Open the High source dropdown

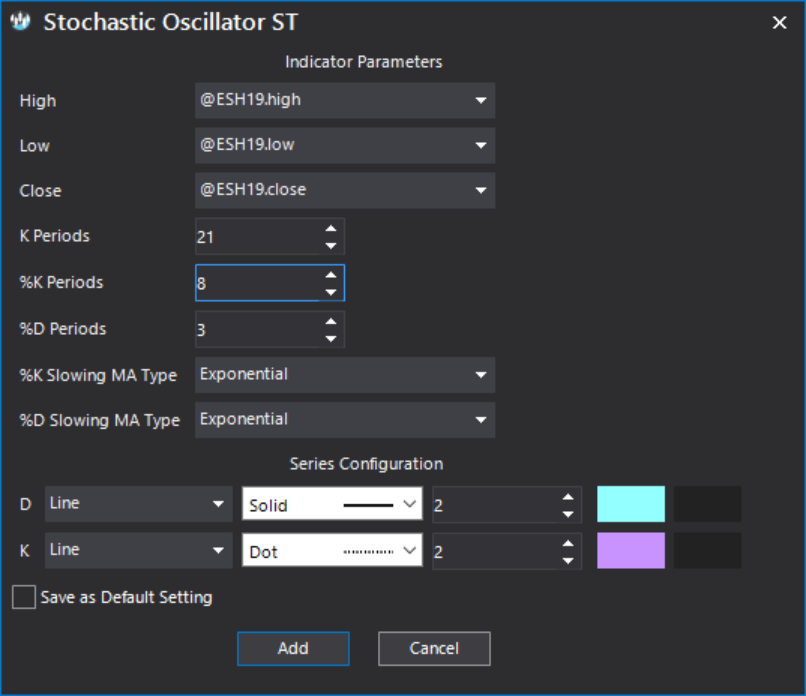pos(345,100)
